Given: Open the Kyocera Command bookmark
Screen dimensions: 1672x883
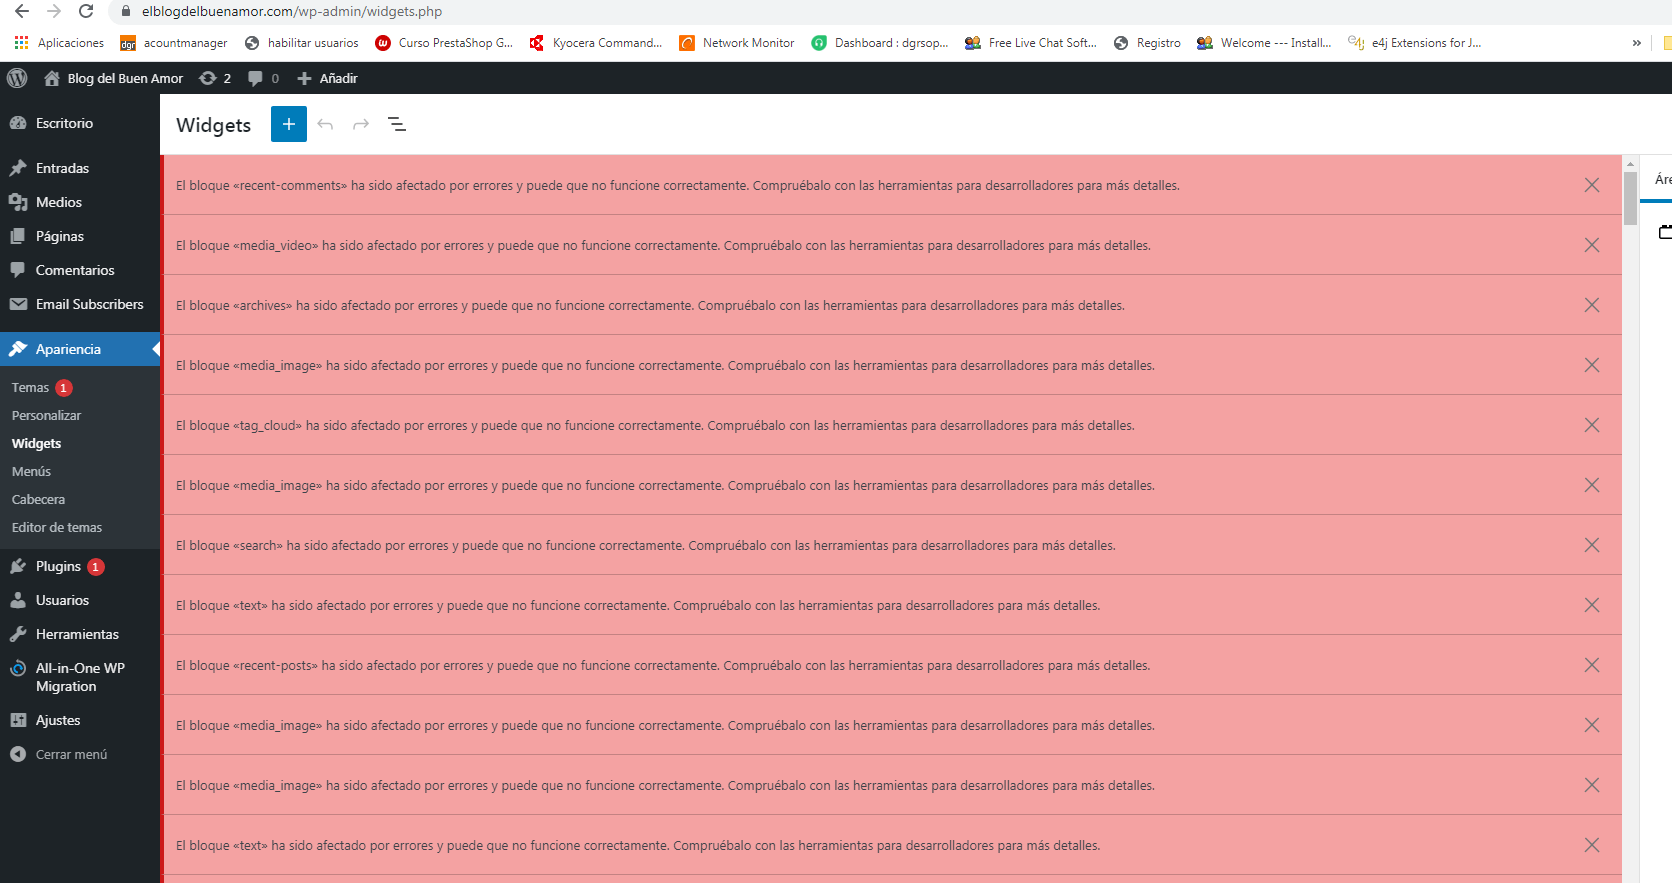Looking at the screenshot, I should point(596,43).
